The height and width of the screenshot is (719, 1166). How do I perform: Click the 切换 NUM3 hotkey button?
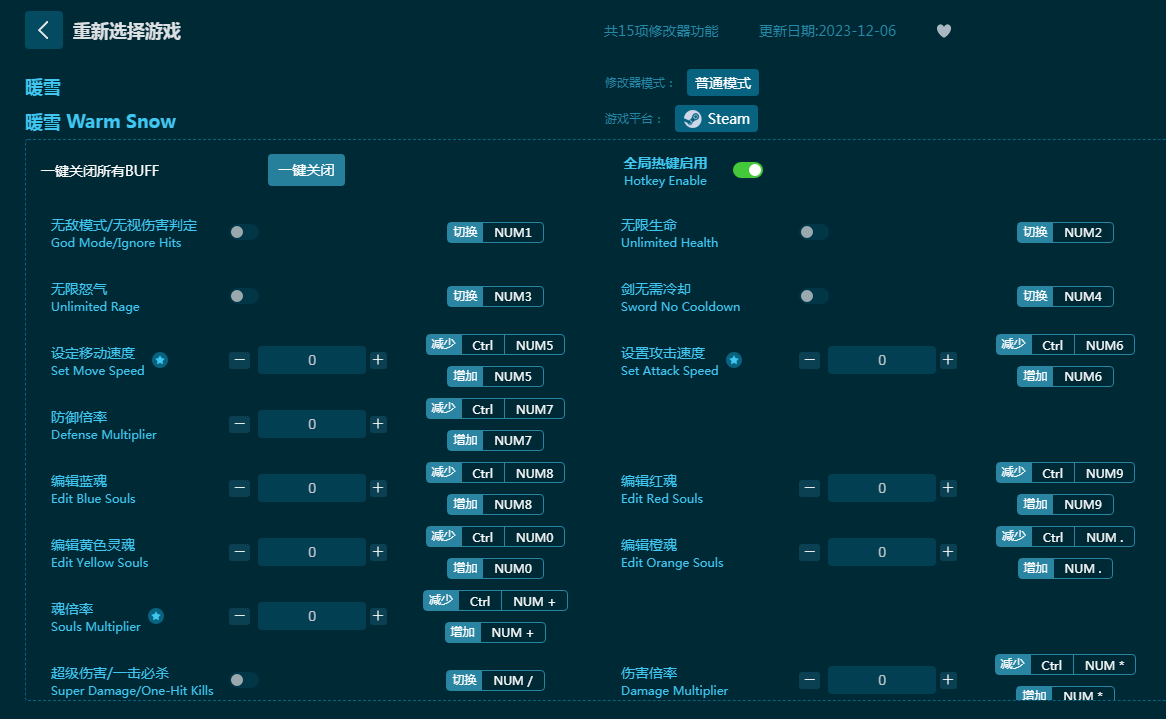tap(495, 296)
